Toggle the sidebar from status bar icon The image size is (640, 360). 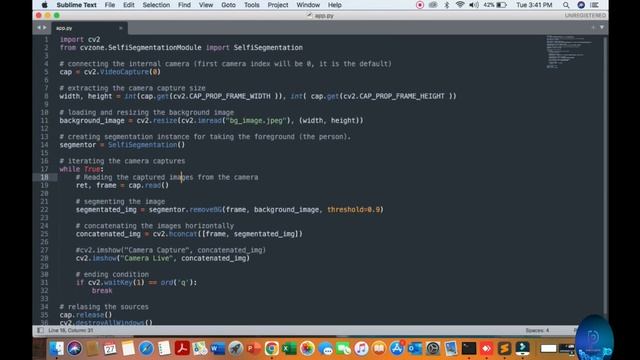pos(40,330)
